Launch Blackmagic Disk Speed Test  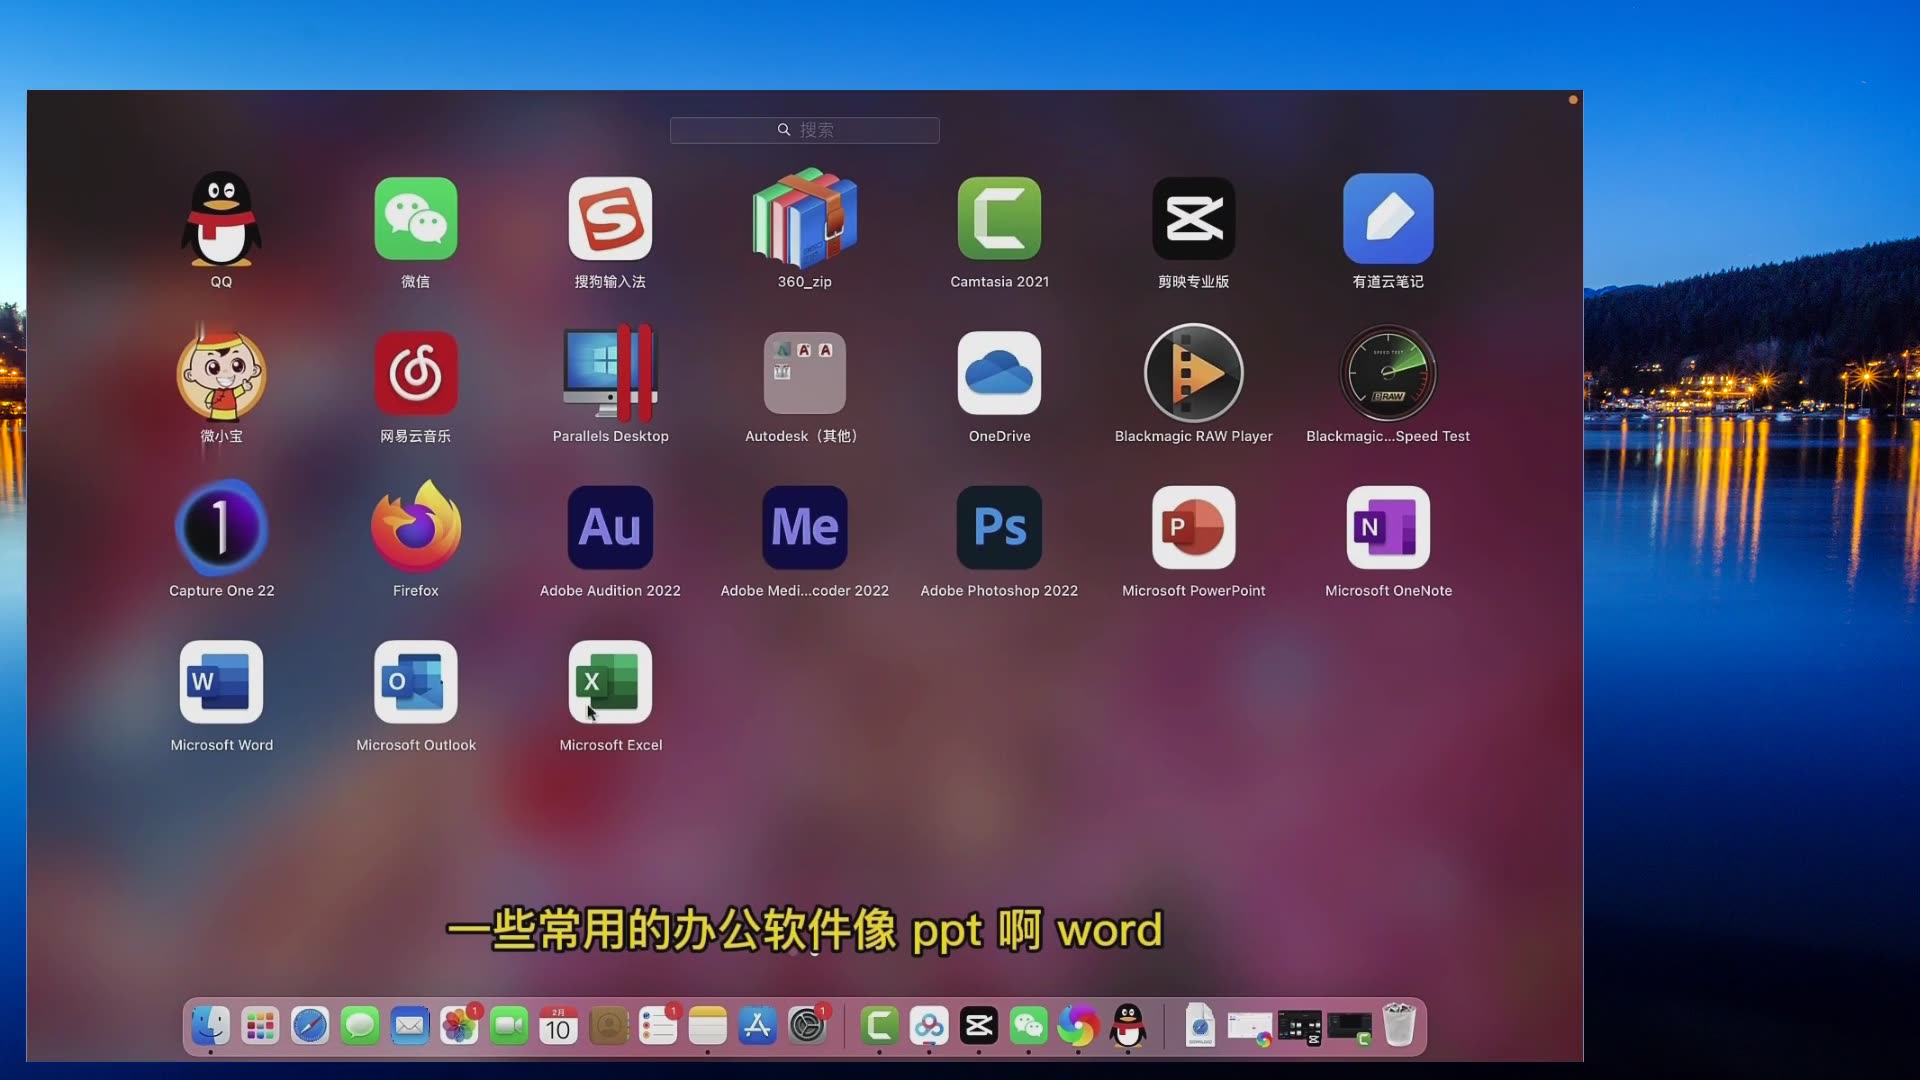(1388, 373)
